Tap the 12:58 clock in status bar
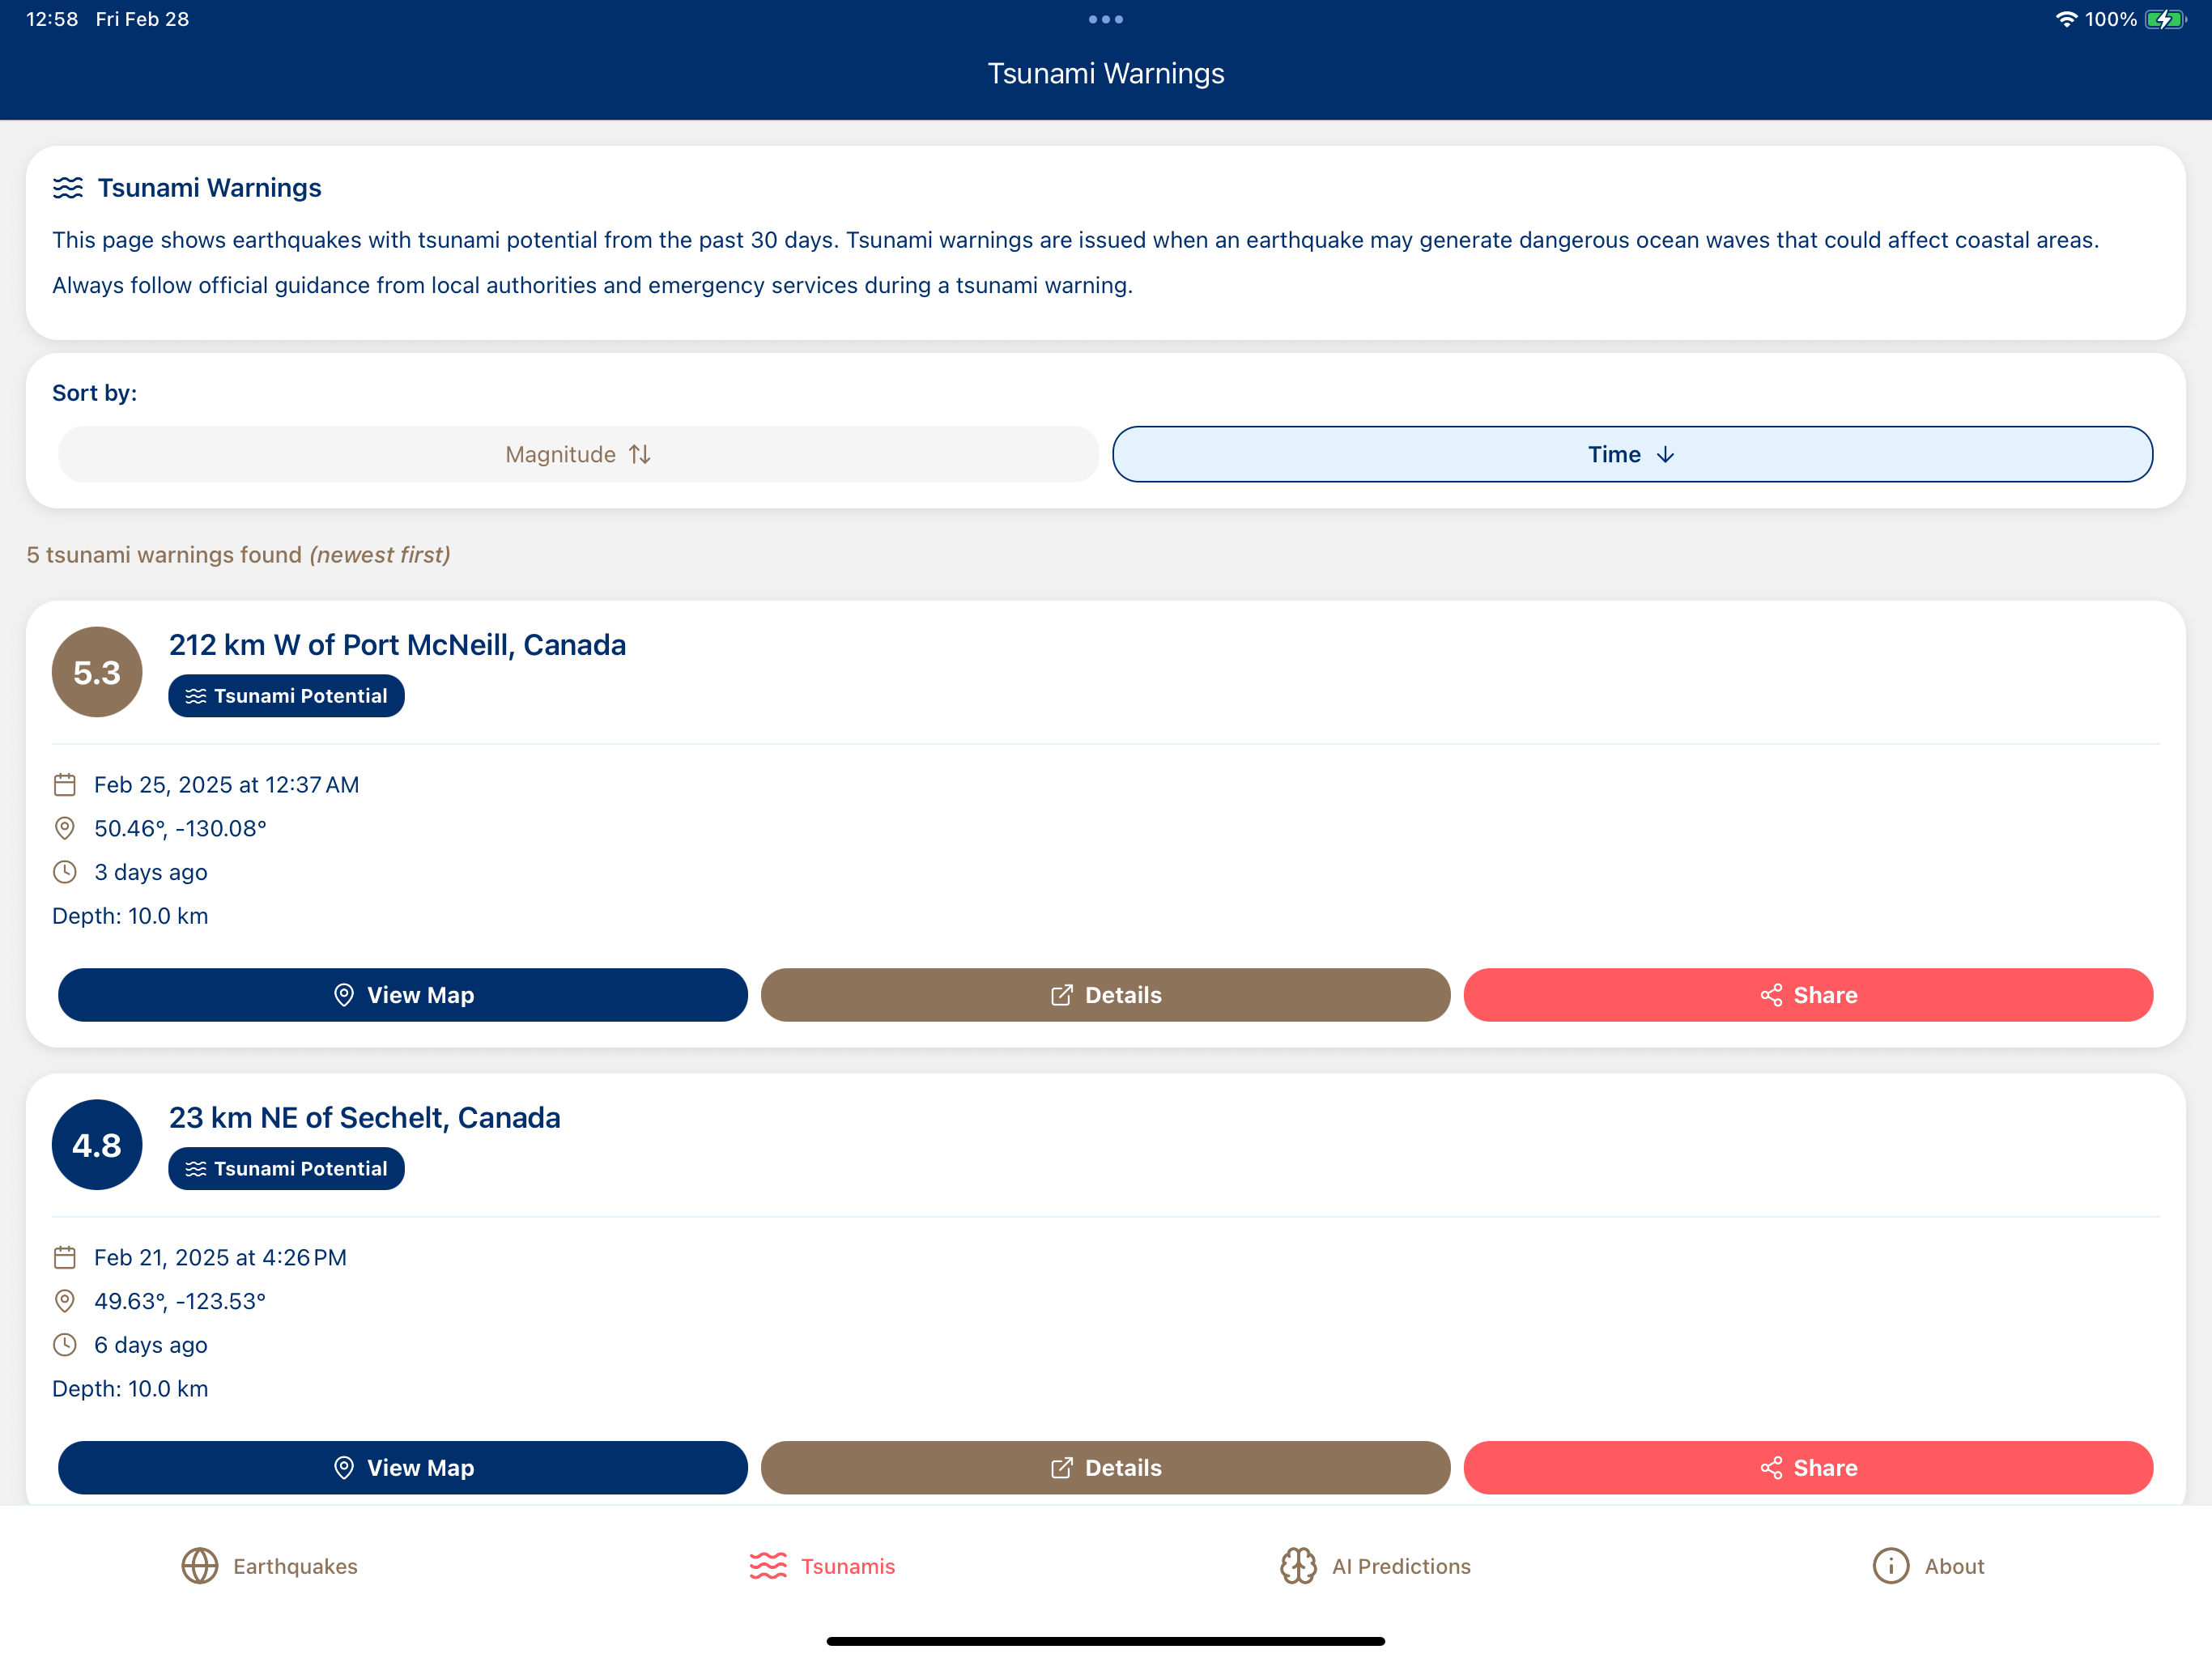The height and width of the screenshot is (1658, 2212). (x=52, y=19)
